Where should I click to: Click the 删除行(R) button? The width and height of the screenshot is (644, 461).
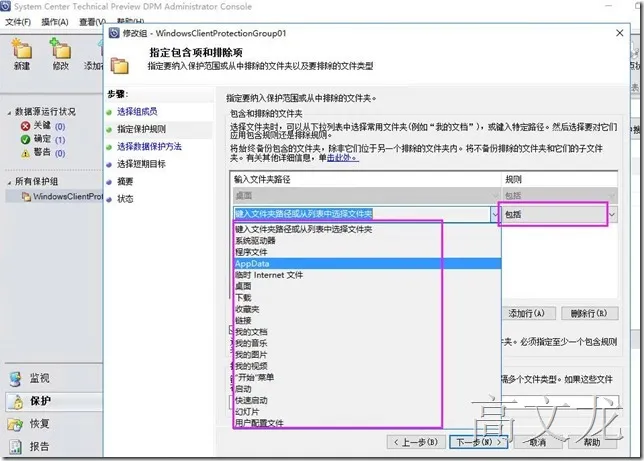(x=589, y=313)
